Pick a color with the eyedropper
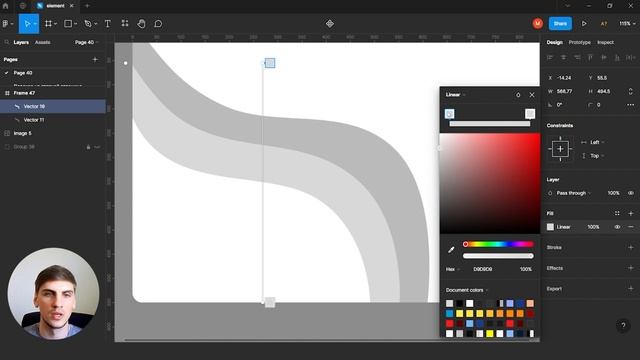Viewport: 640px width, 360px height. (x=451, y=249)
